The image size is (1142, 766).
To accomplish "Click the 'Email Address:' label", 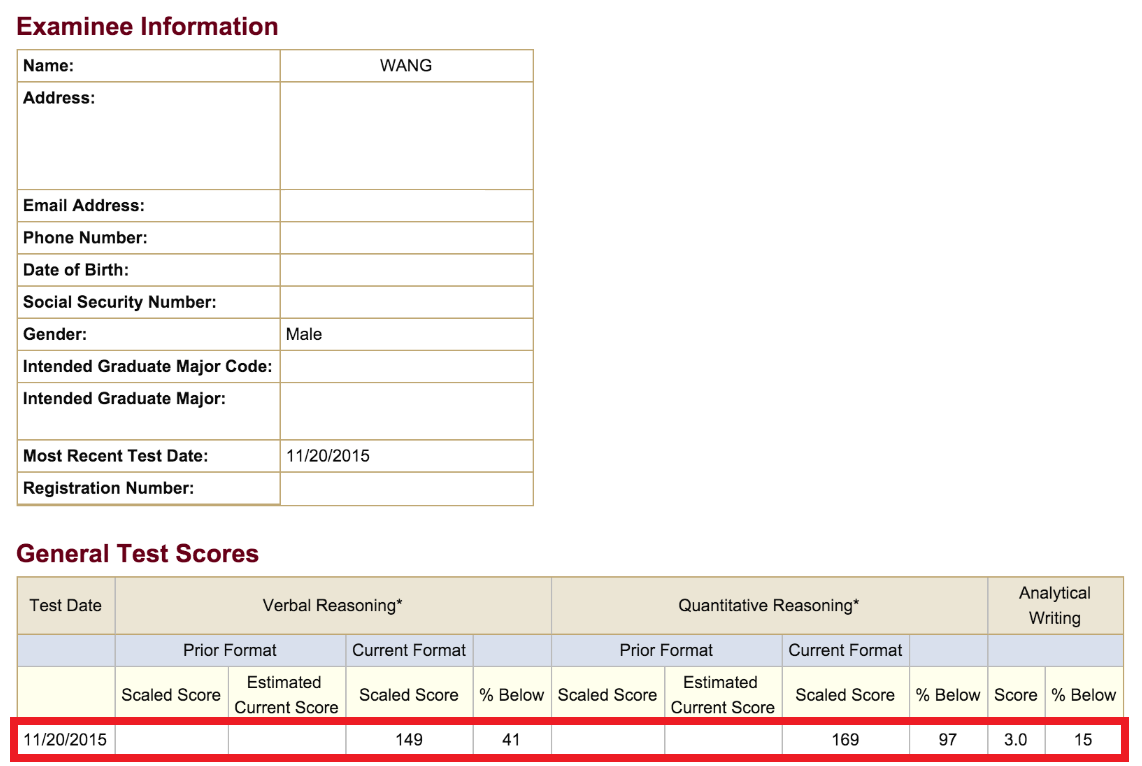I will [x=84, y=205].
